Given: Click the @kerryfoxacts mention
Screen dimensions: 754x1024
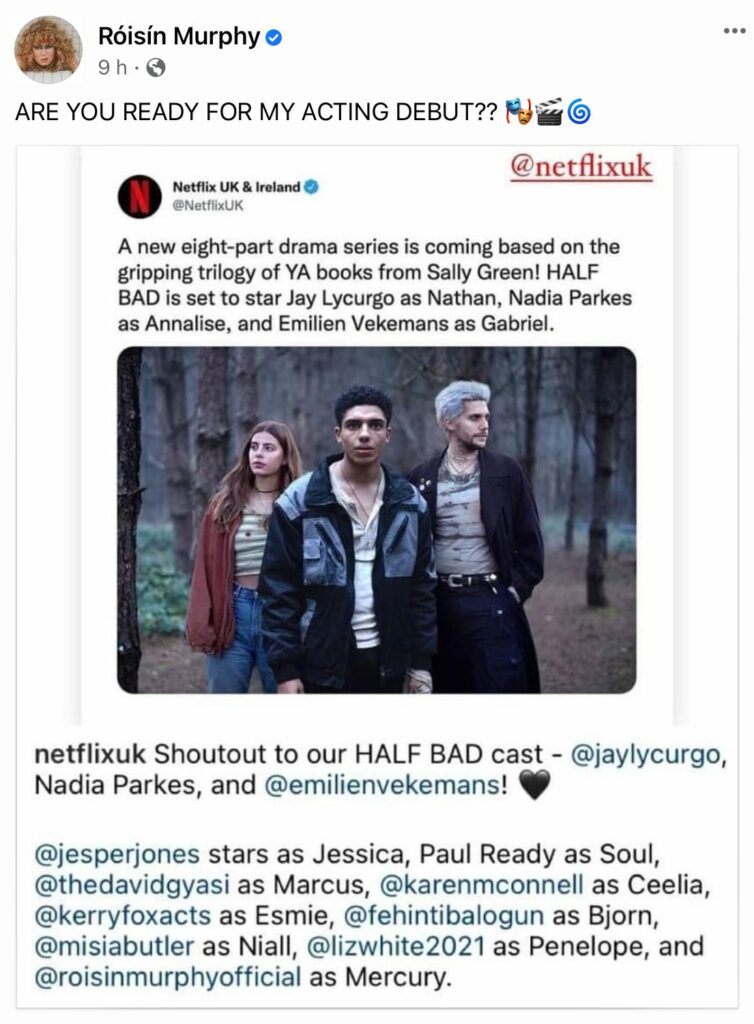Looking at the screenshot, I should pos(123,916).
